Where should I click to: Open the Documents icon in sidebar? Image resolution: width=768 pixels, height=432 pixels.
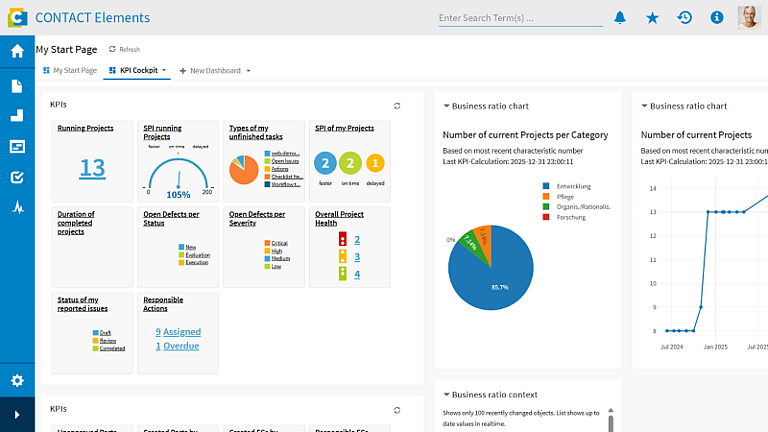pos(17,86)
